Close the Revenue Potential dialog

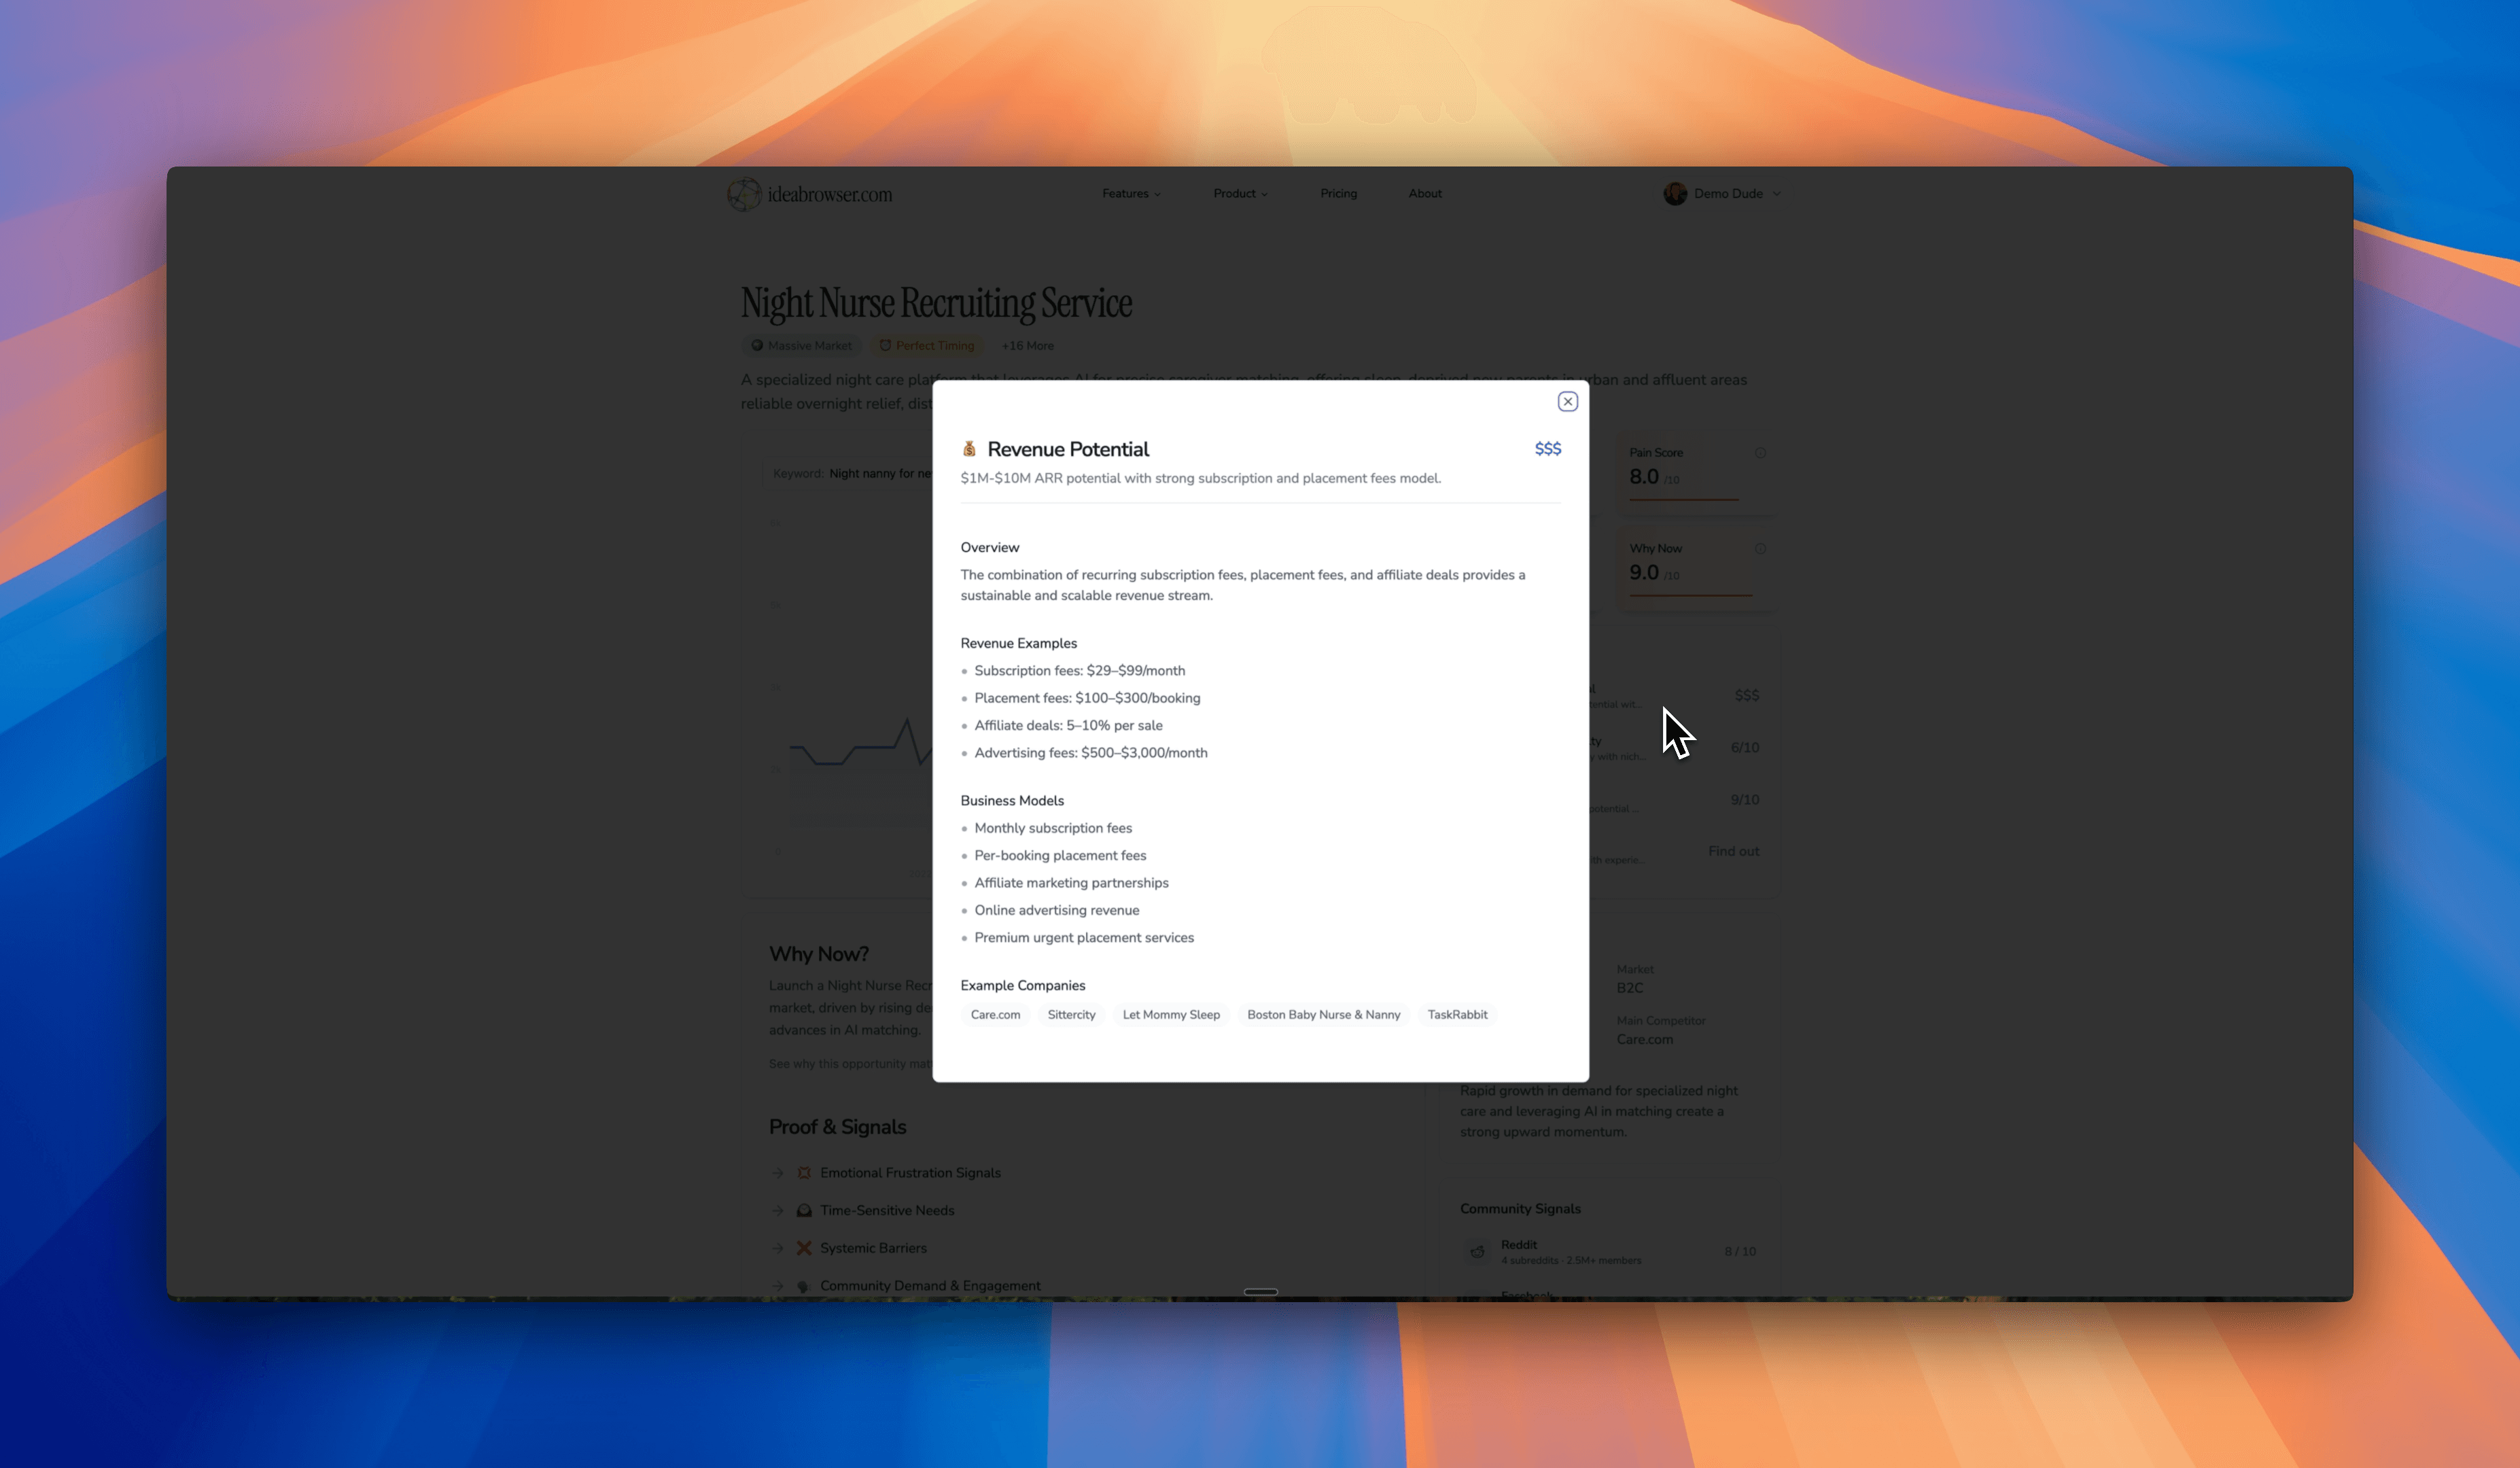point(1567,401)
